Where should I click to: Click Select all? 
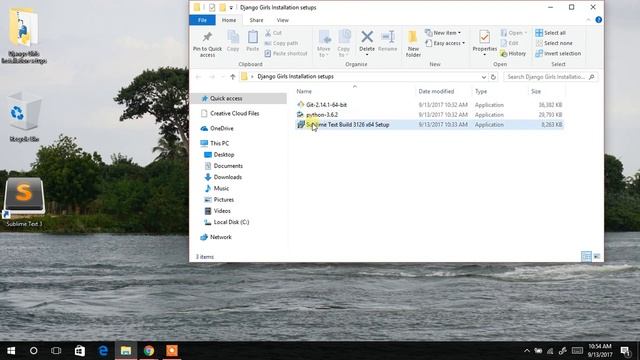(x=551, y=33)
